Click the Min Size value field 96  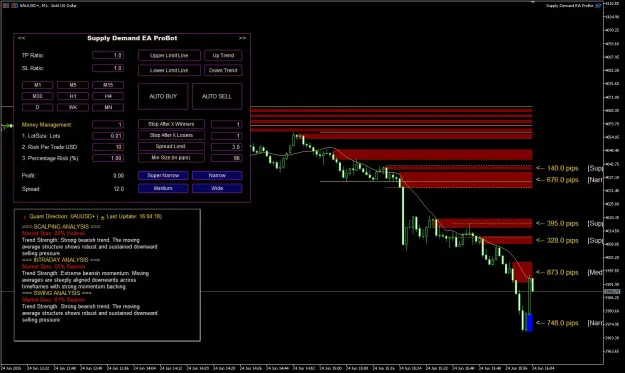[226, 158]
